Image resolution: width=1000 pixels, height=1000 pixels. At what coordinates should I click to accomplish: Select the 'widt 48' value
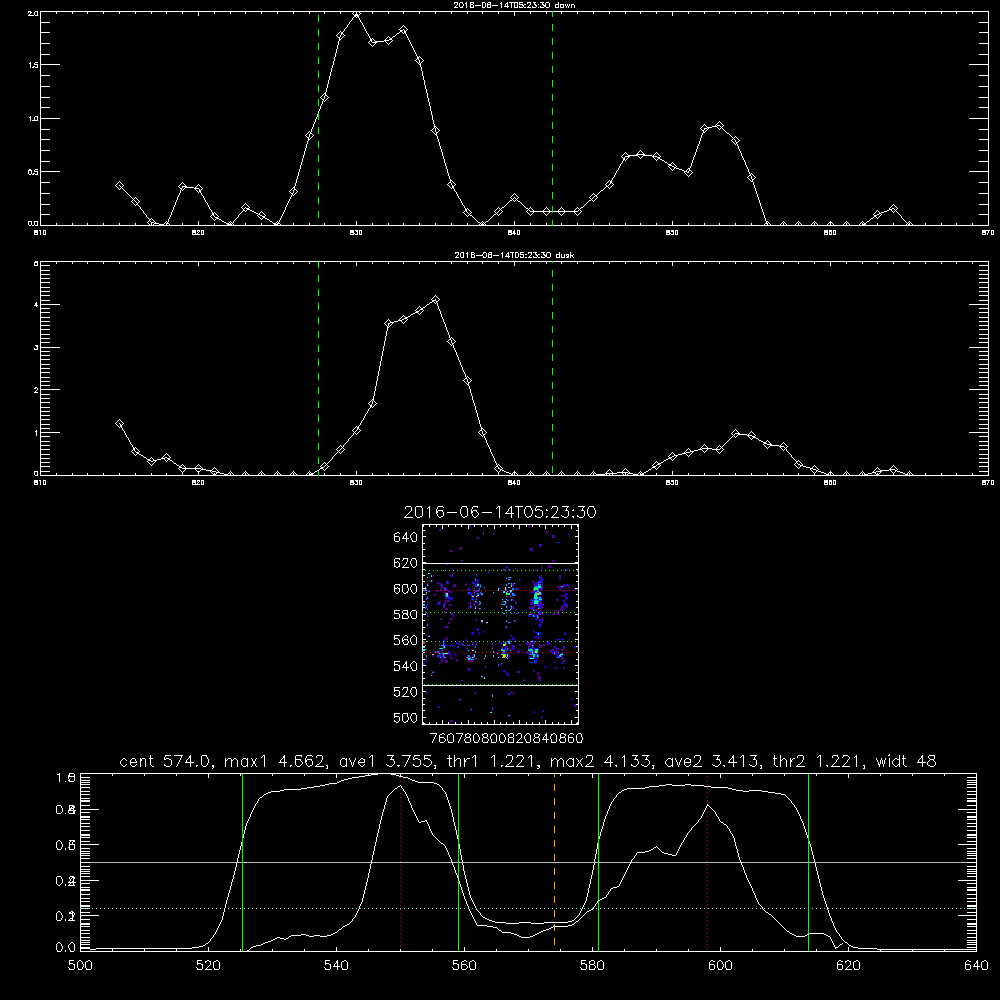[906, 761]
